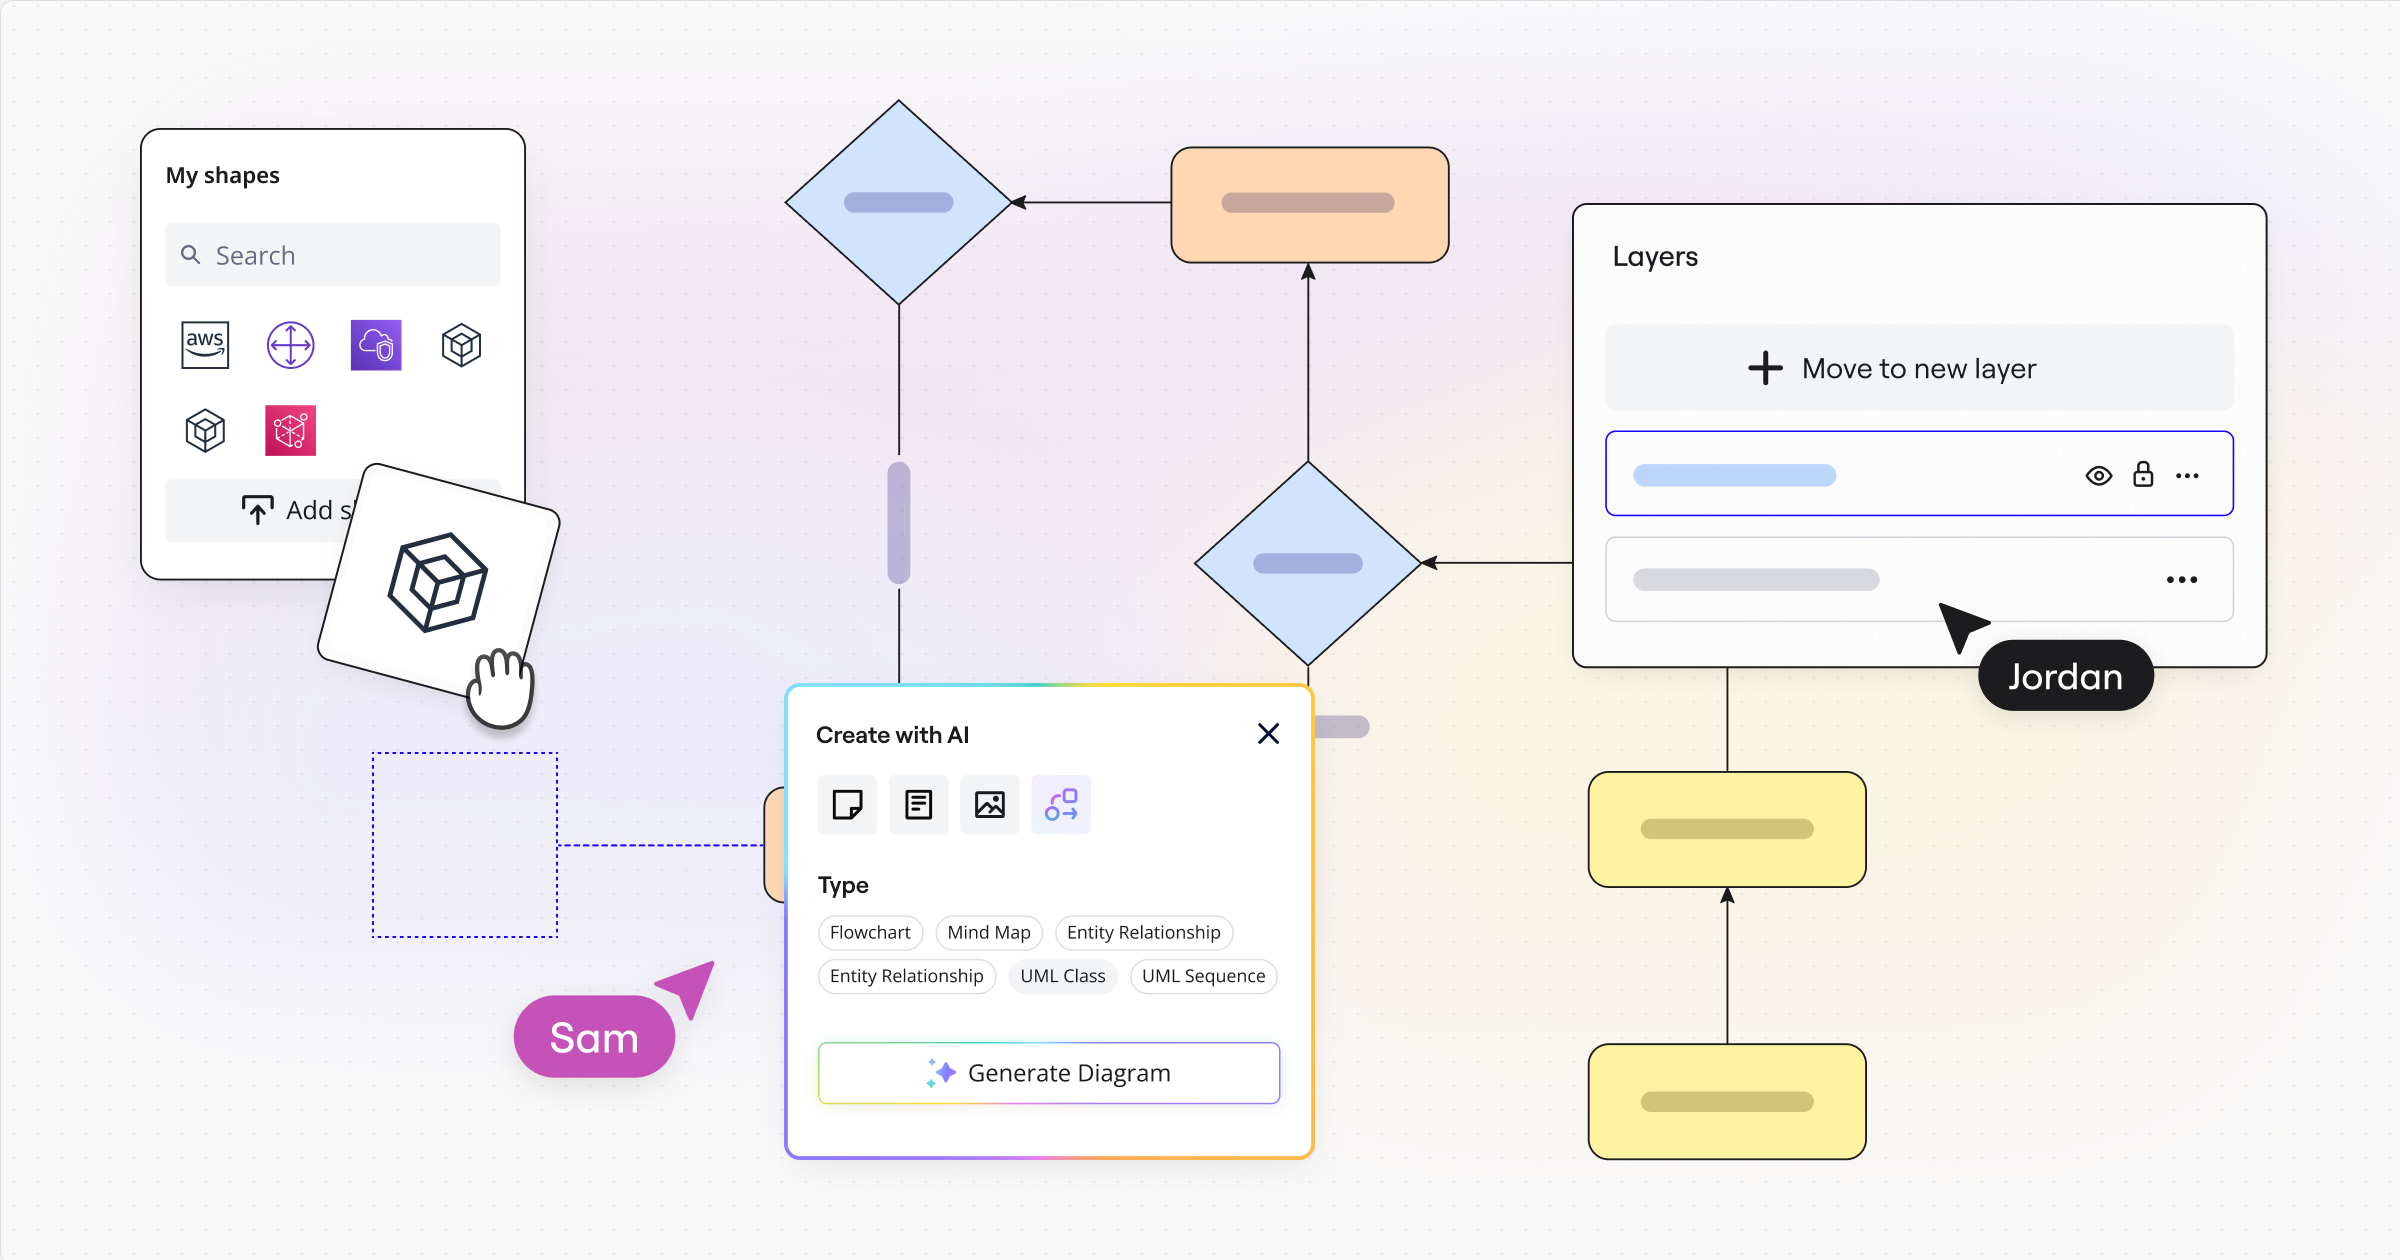This screenshot has width=2400, height=1260.
Task: Select the Mind Map type option
Action: pos(988,933)
